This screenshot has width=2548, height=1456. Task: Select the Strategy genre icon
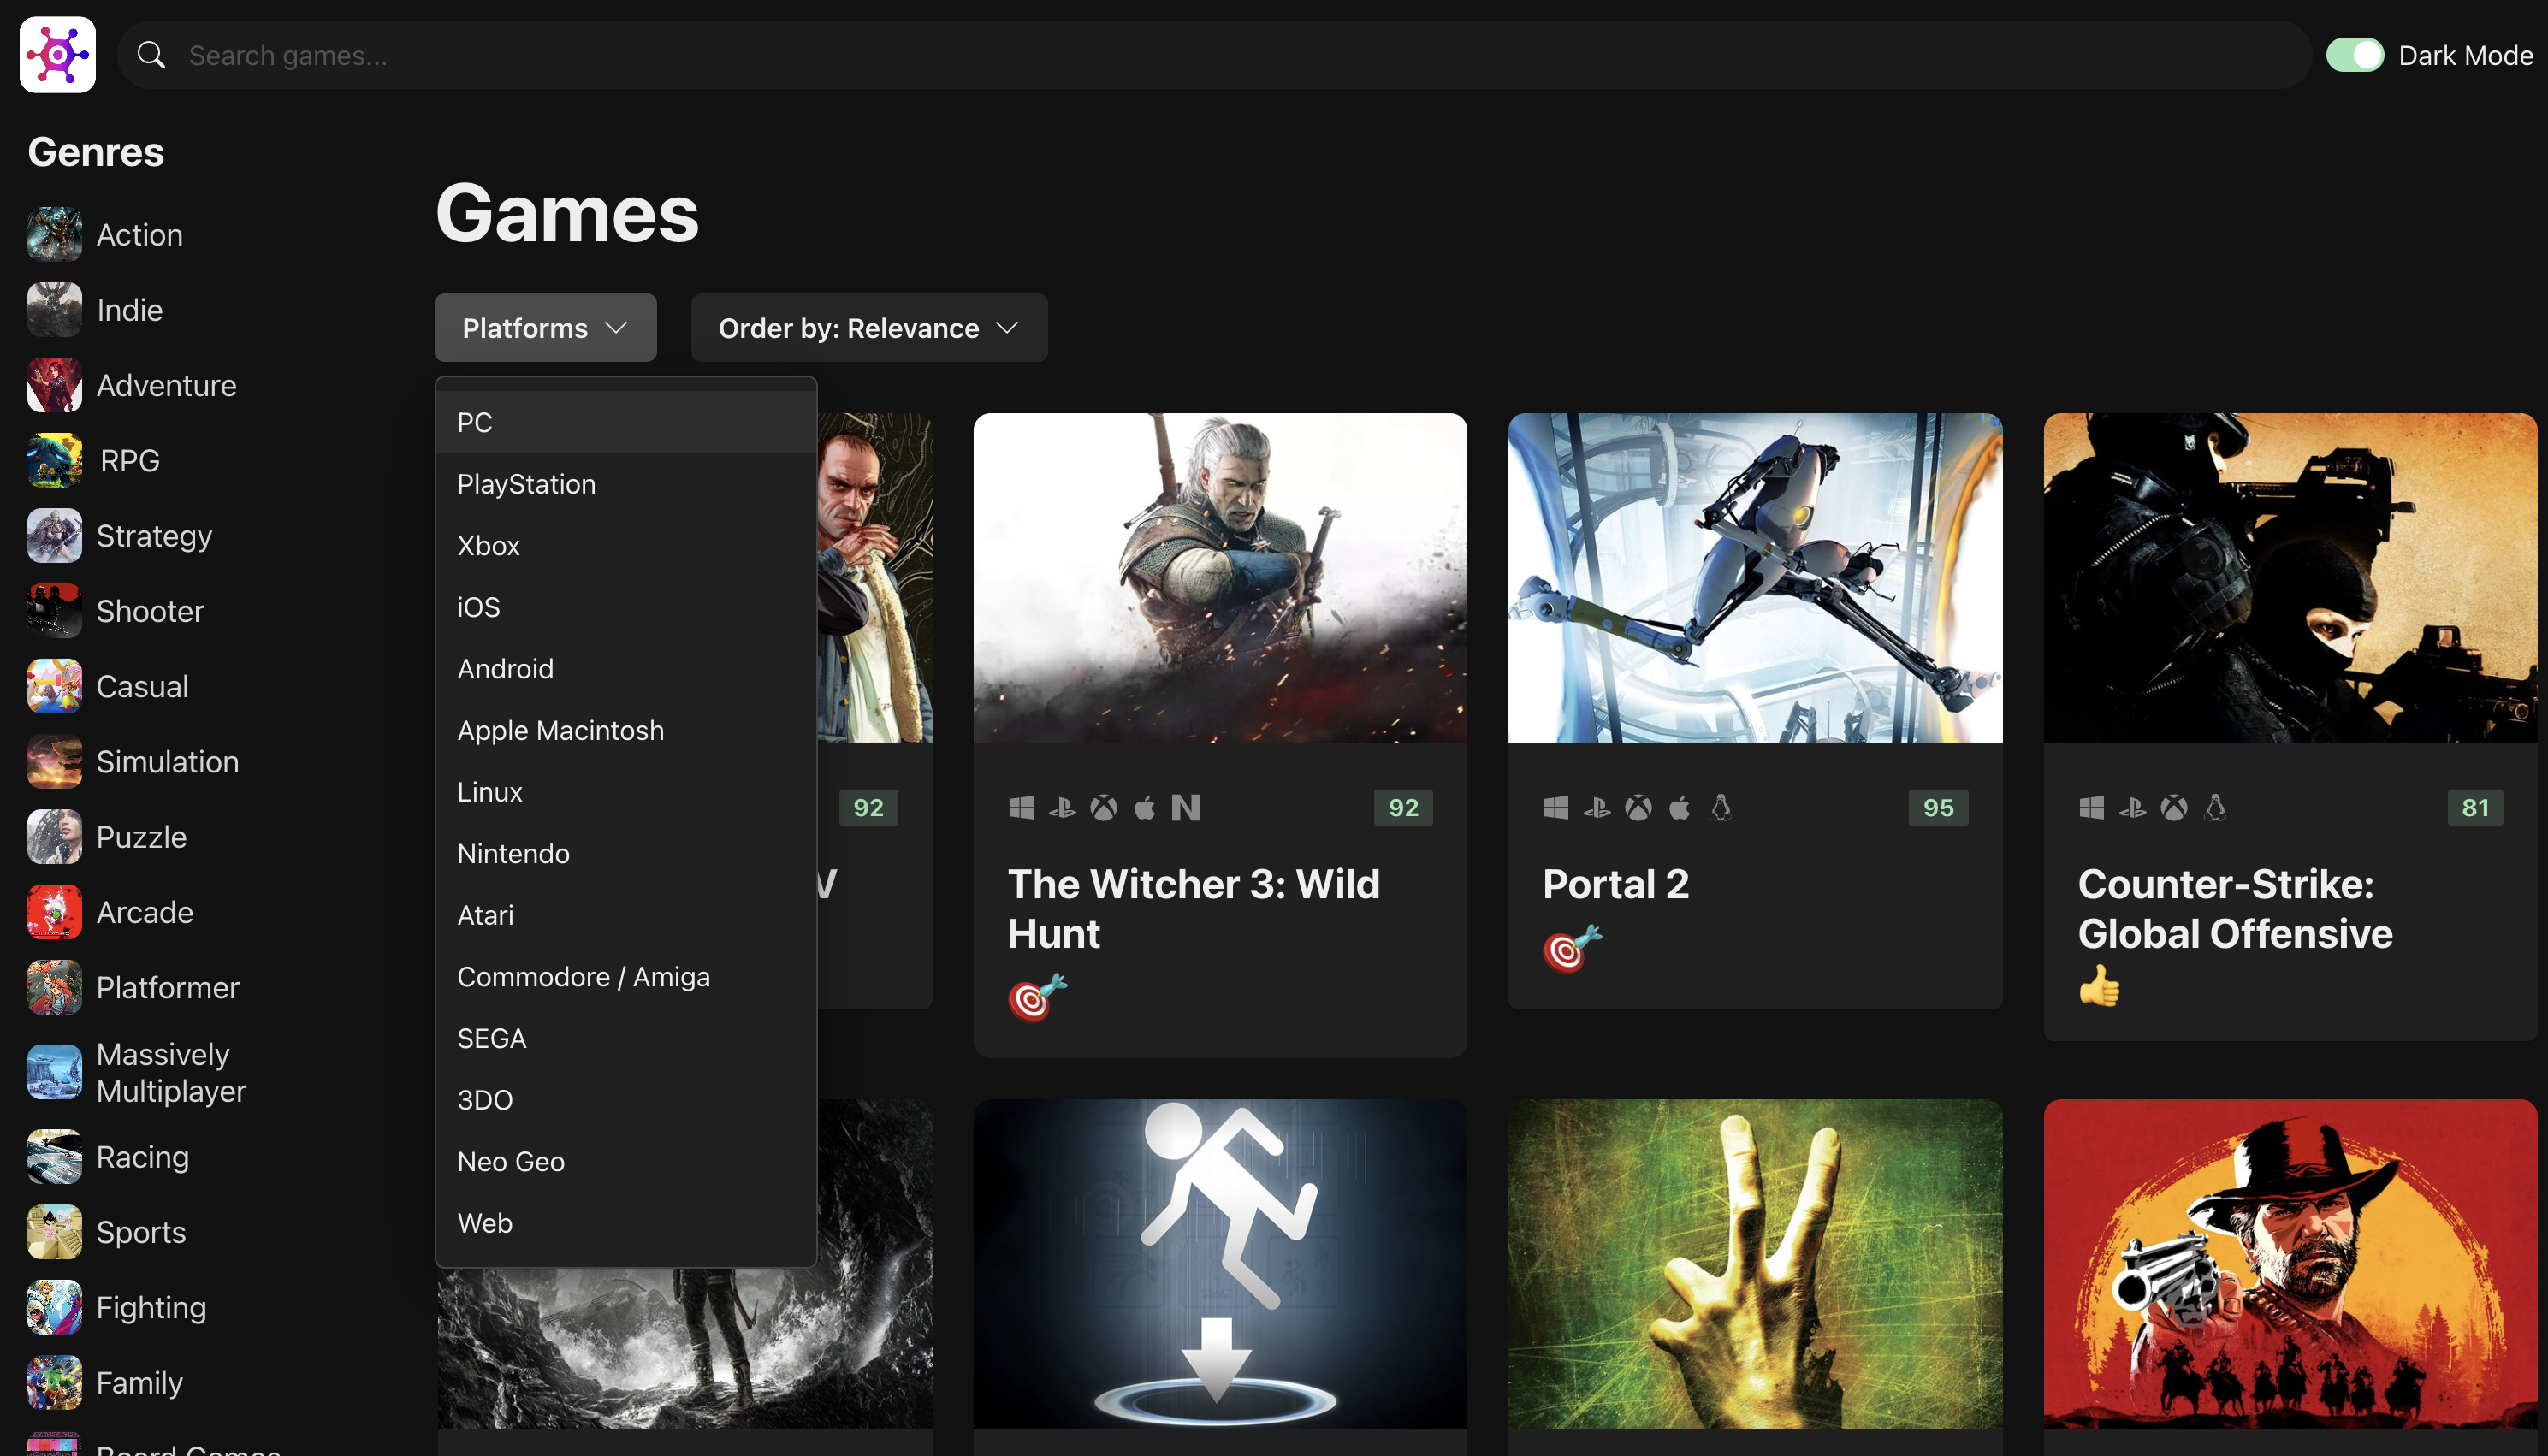[x=54, y=535]
